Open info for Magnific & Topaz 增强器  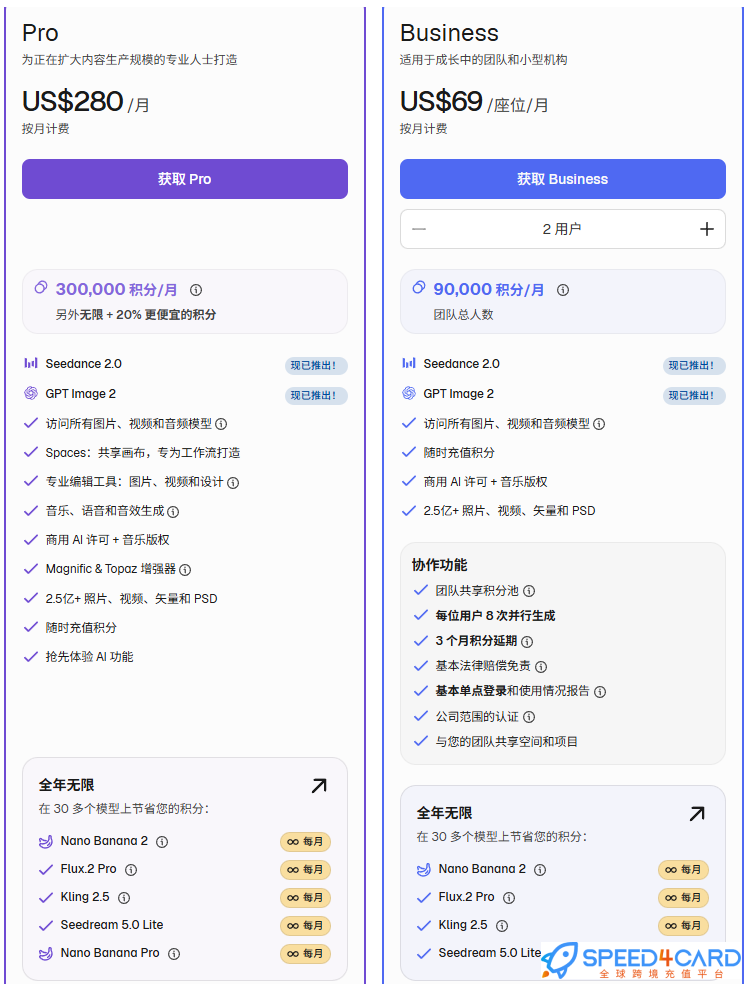(x=185, y=570)
